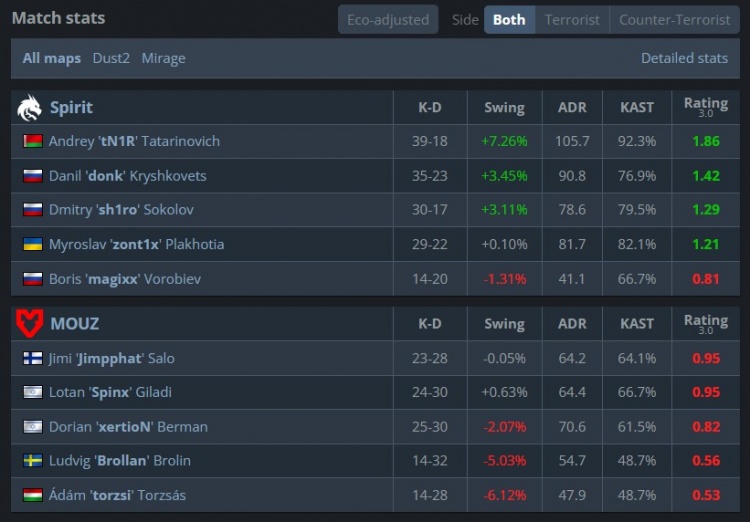The image size is (750, 522).
Task: Switch side filter to Counter-Terrorist
Action: coord(674,20)
